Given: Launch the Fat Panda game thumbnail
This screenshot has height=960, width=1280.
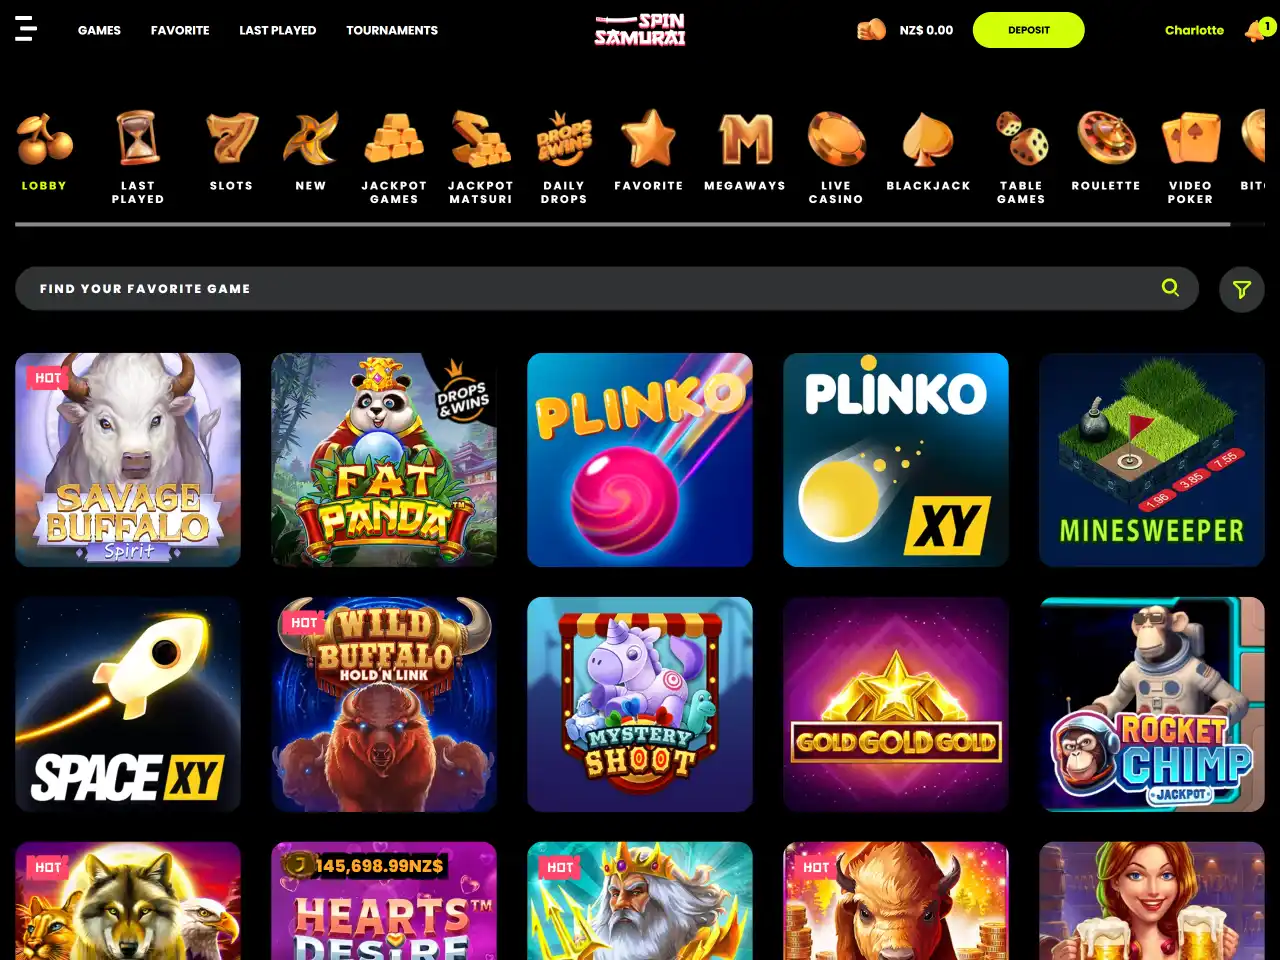Looking at the screenshot, I should 384,460.
